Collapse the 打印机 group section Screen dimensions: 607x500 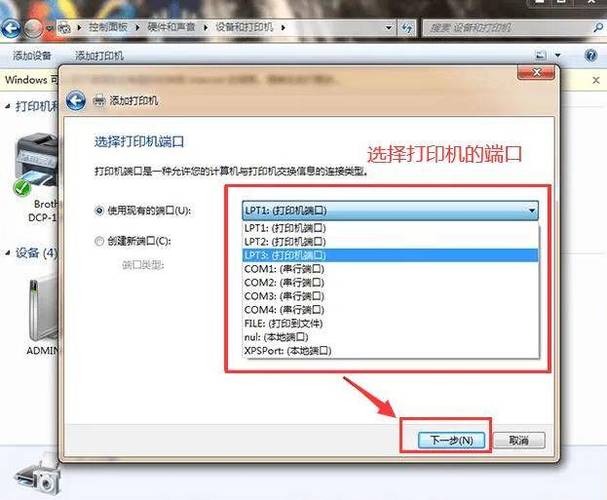8,106
